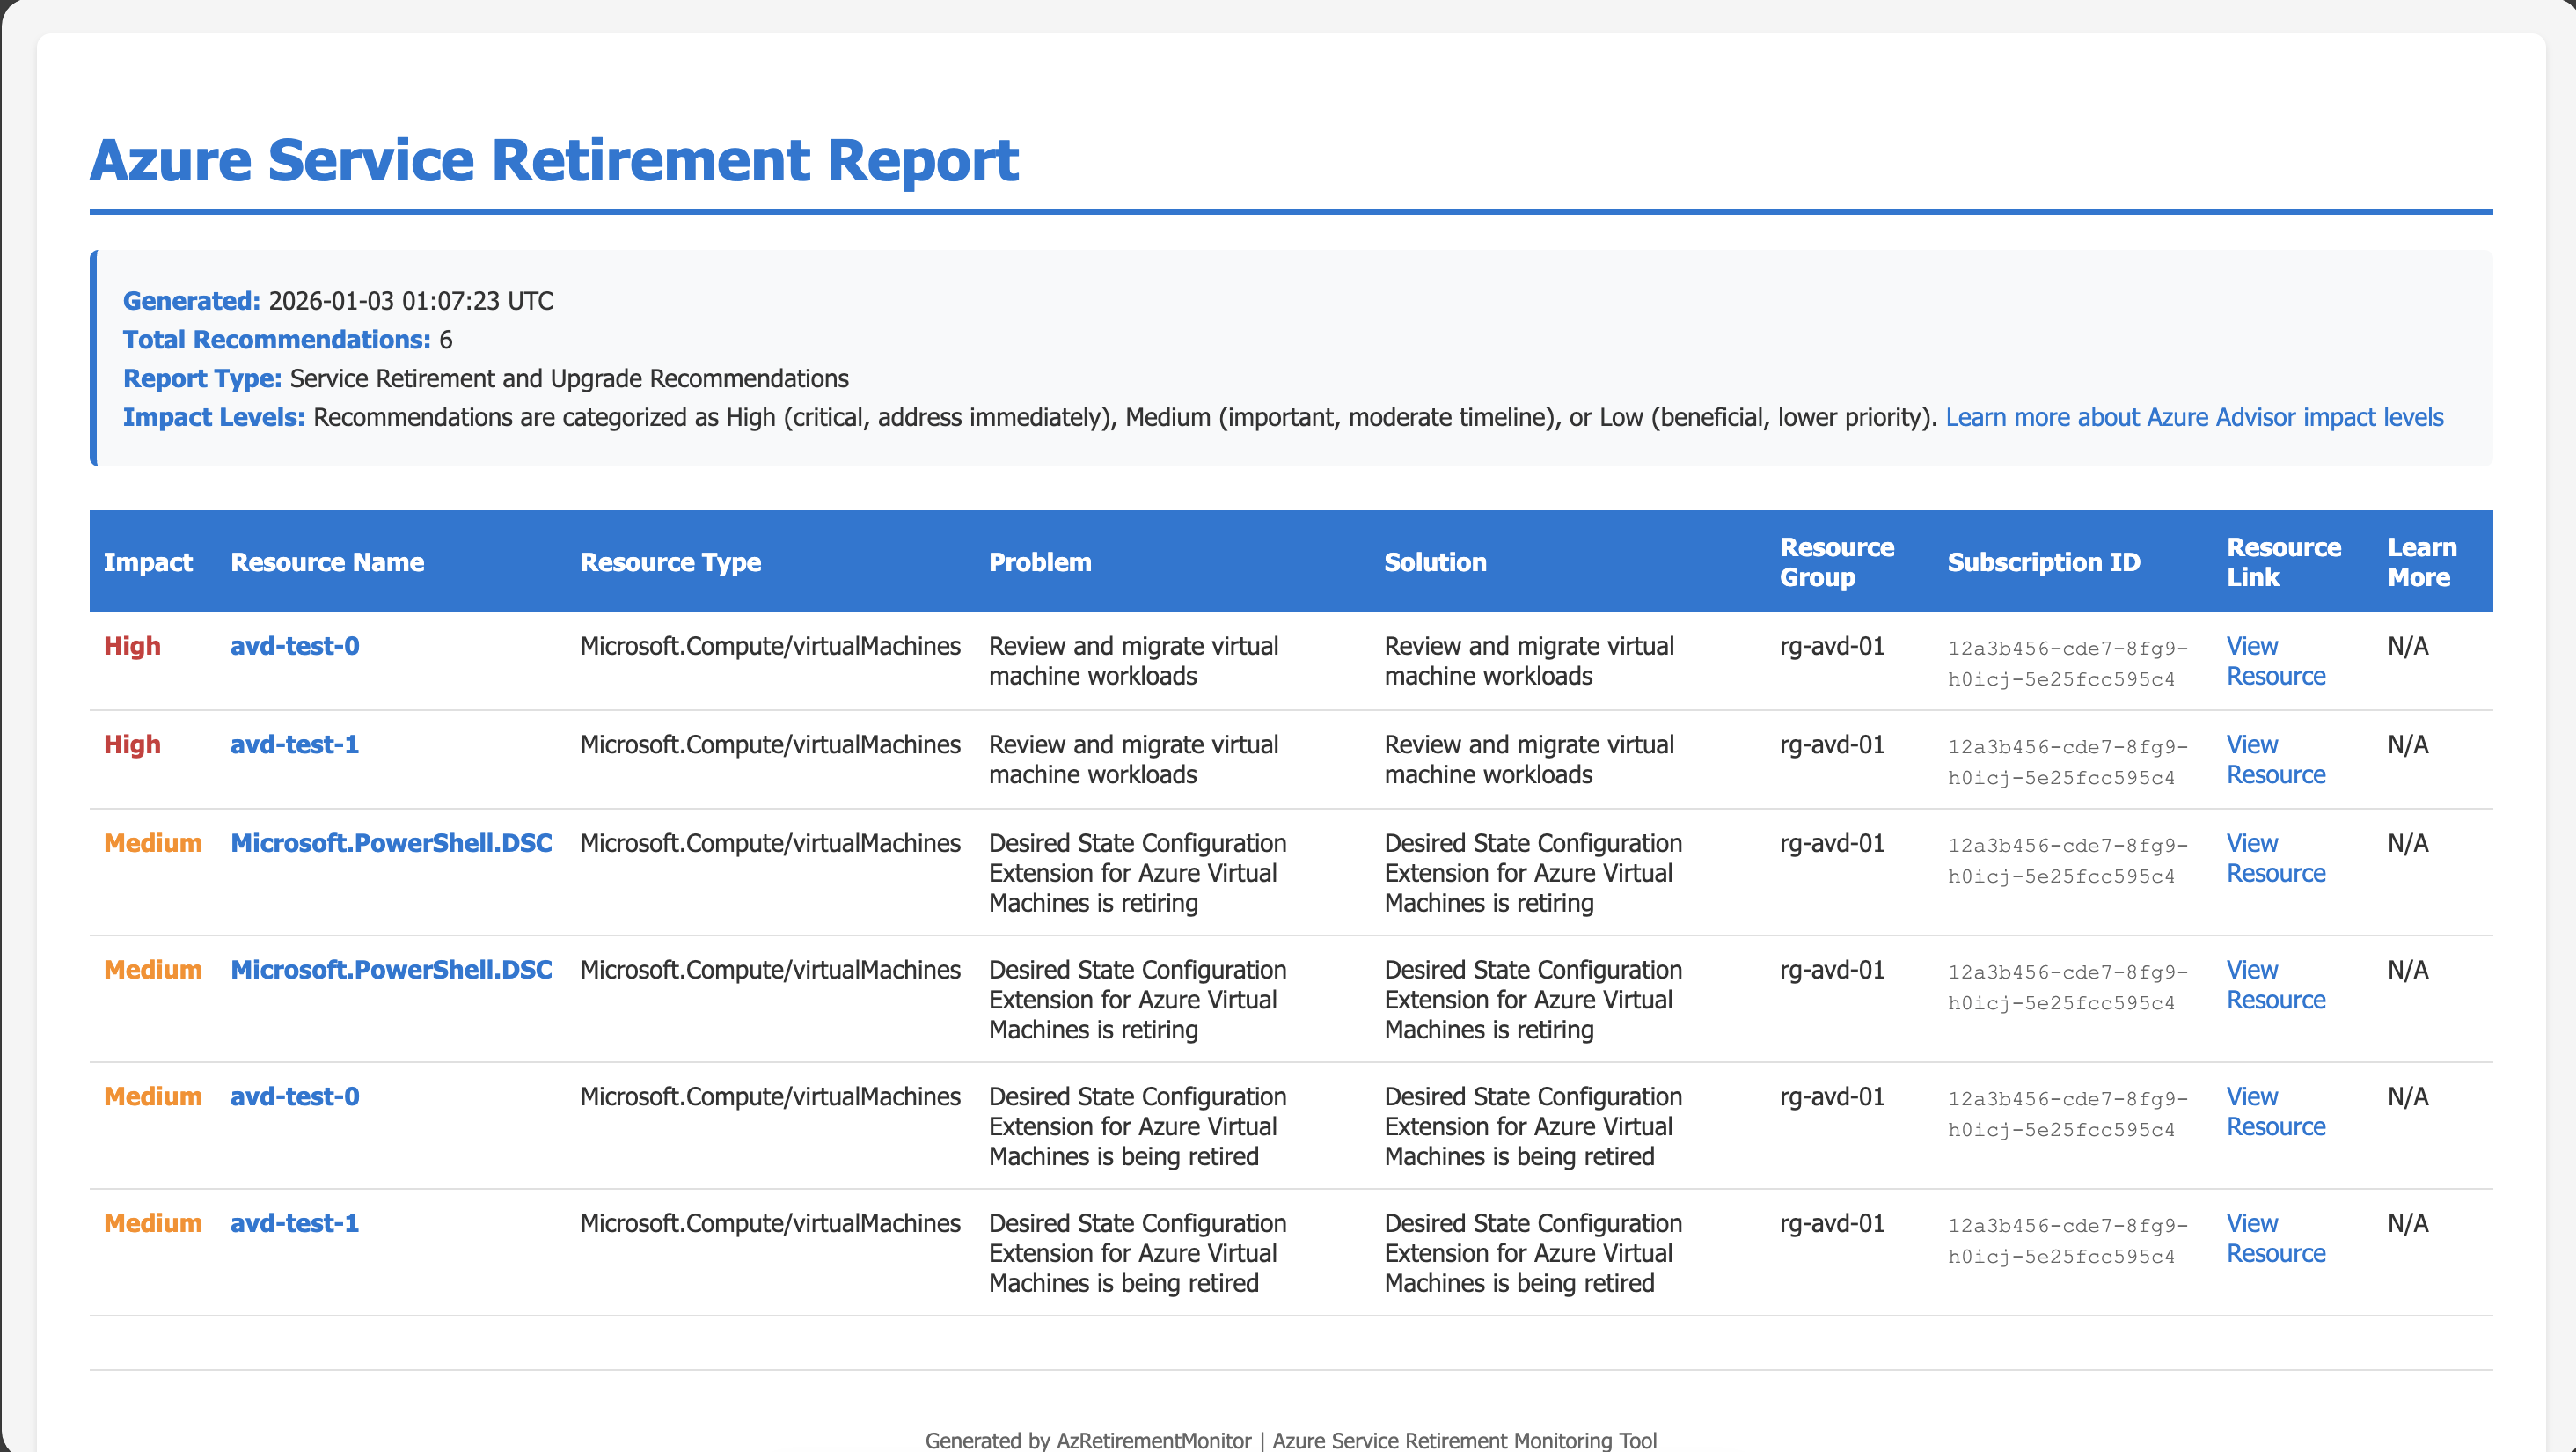Click the Medium label in last row
This screenshot has height=1452, width=2576.
point(152,1223)
